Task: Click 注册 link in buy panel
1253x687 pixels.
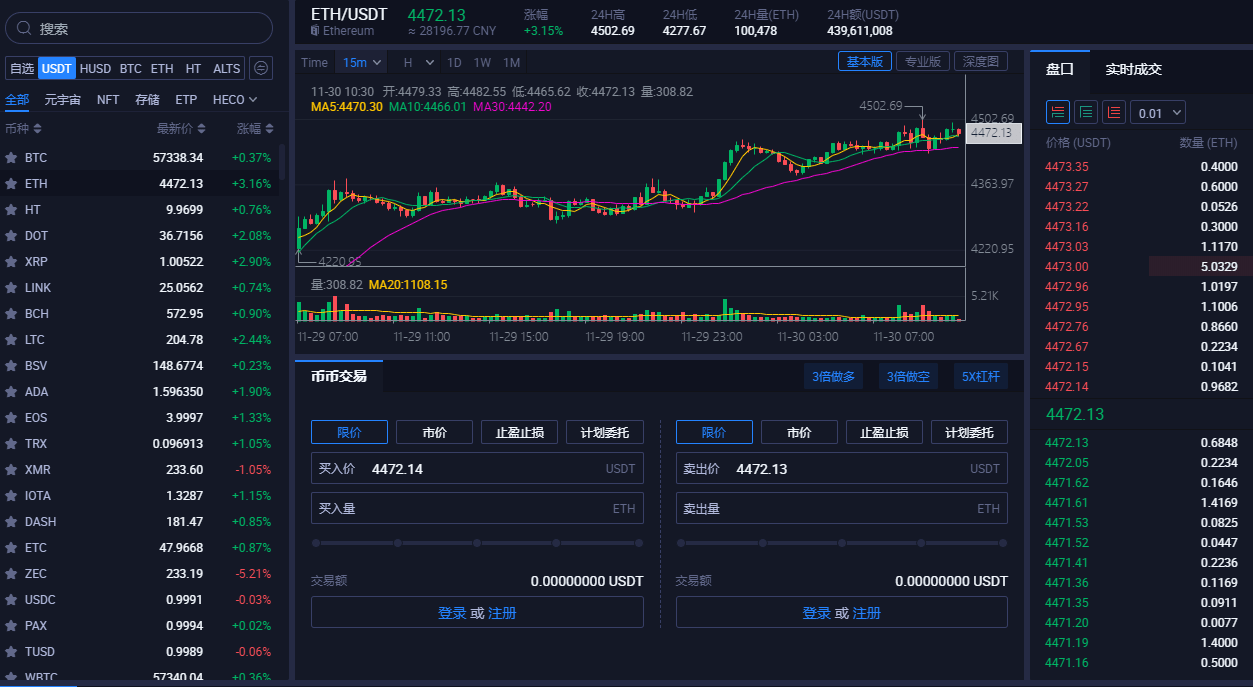Action: 502,613
